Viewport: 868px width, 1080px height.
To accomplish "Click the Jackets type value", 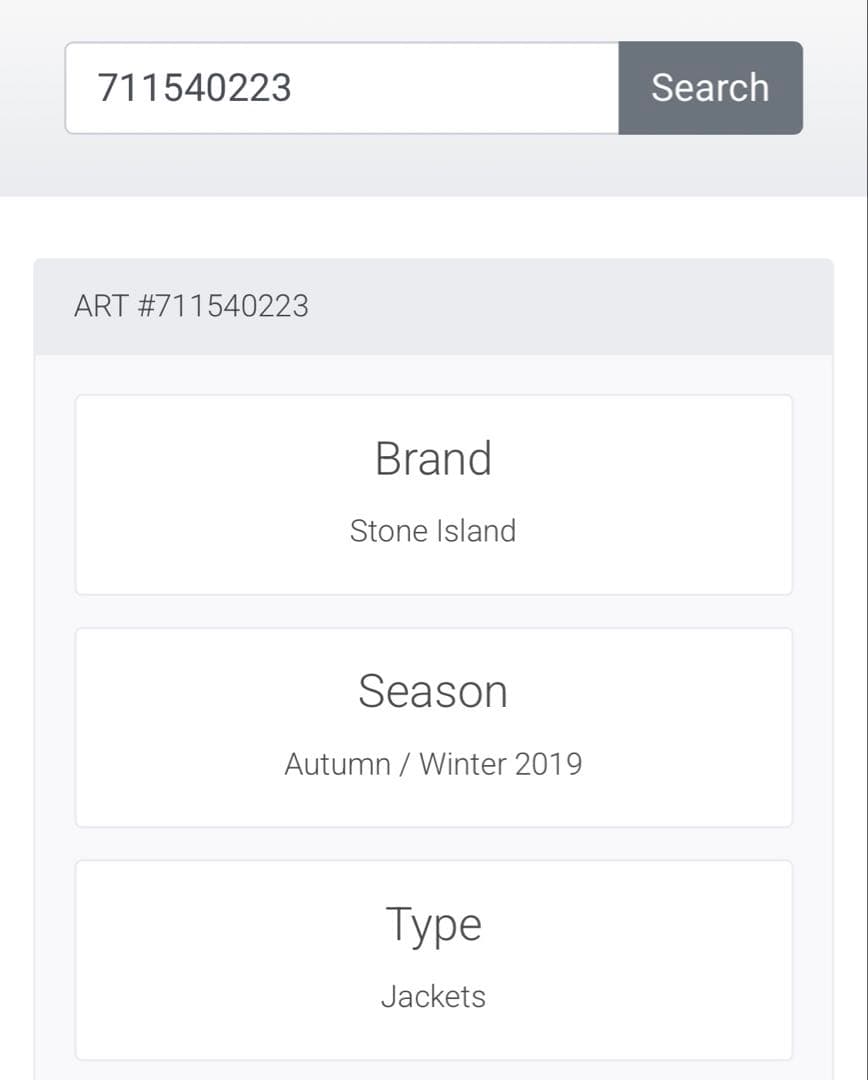I will tap(433, 997).
